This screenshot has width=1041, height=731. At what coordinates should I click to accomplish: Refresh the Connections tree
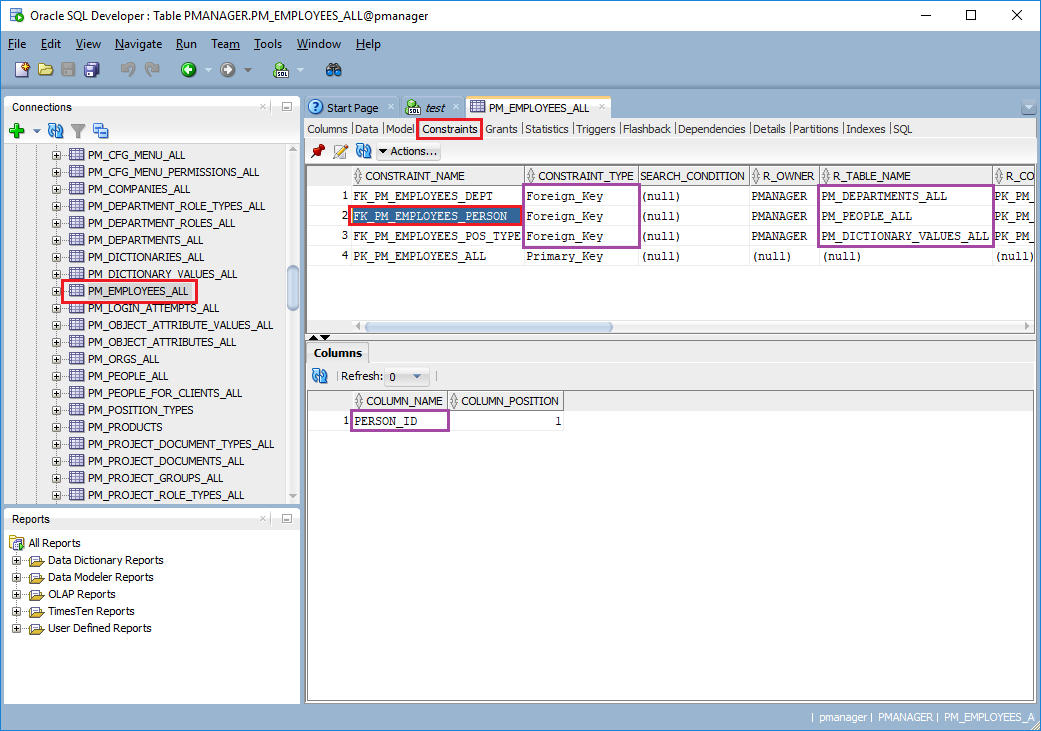point(55,130)
